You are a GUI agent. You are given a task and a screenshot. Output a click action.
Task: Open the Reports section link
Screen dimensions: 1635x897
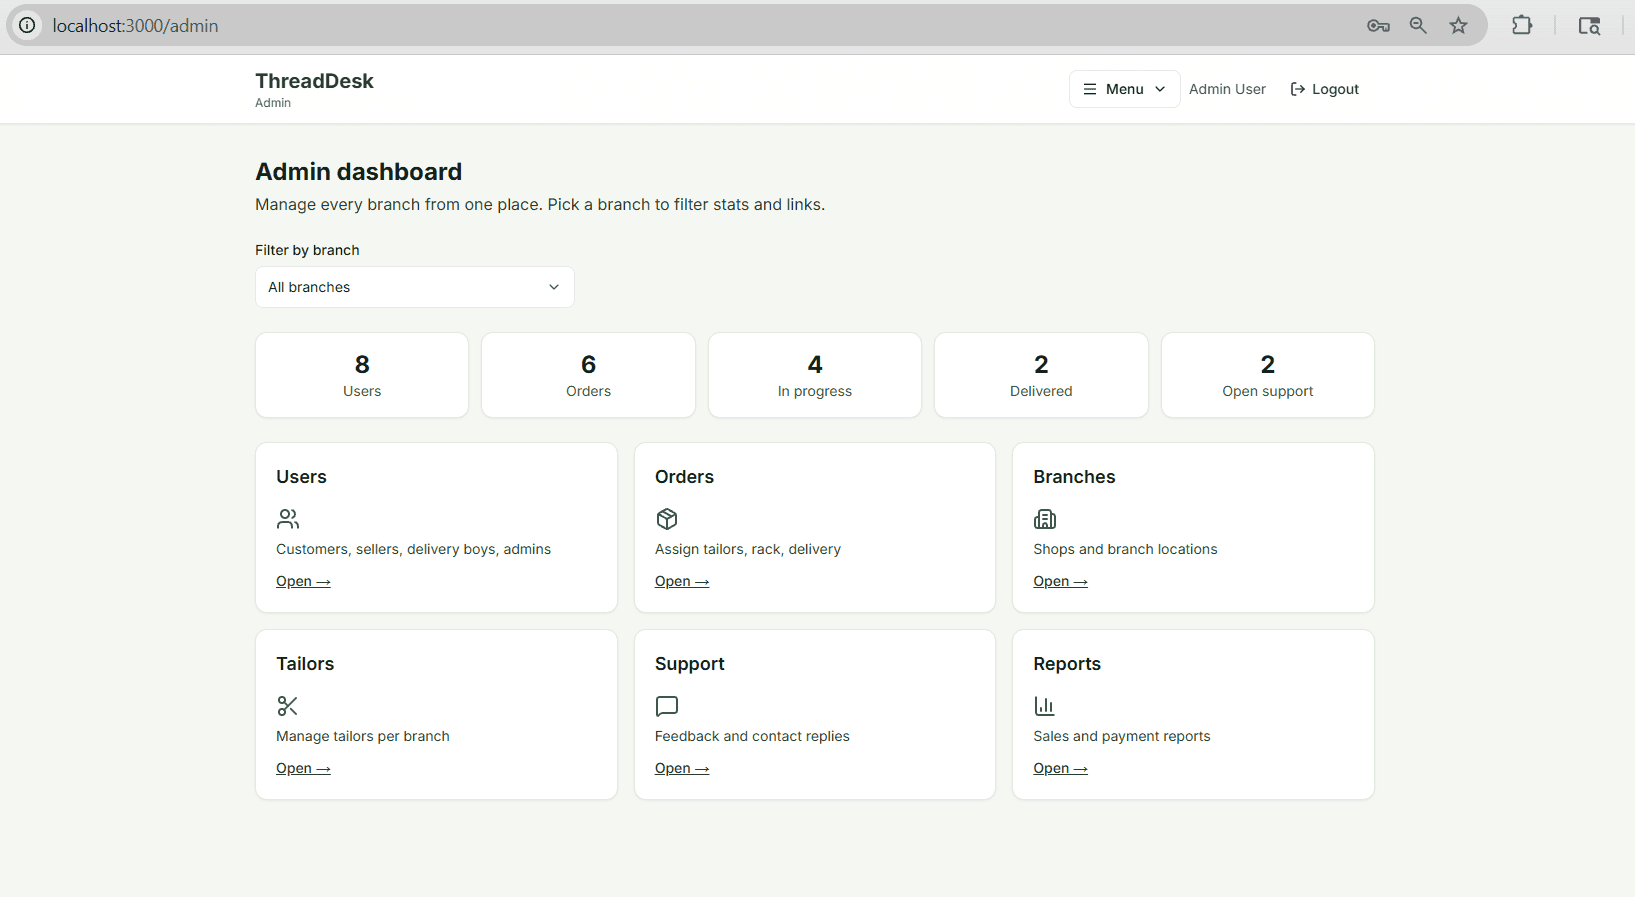point(1060,768)
